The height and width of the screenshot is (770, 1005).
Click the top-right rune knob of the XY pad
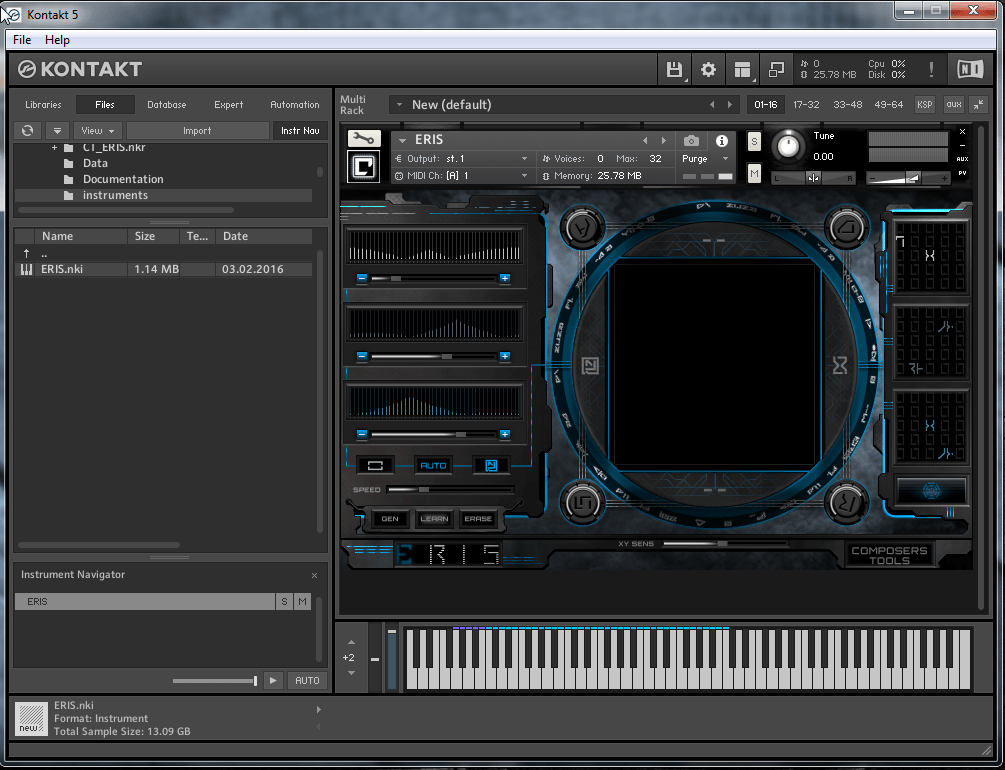coord(846,228)
